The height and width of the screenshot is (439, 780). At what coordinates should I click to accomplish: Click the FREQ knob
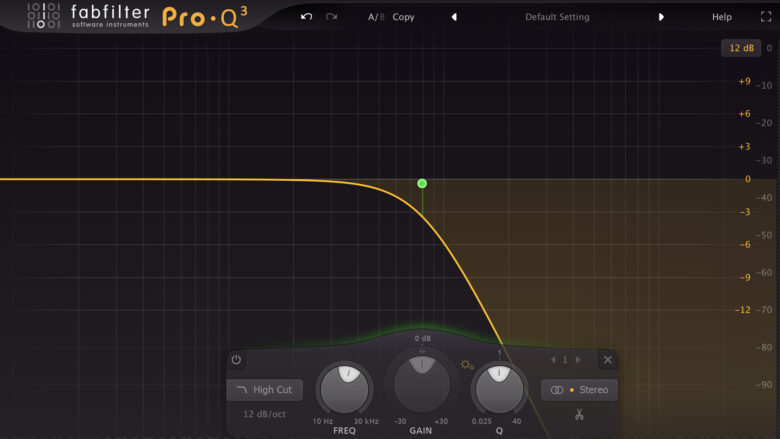[x=344, y=389]
